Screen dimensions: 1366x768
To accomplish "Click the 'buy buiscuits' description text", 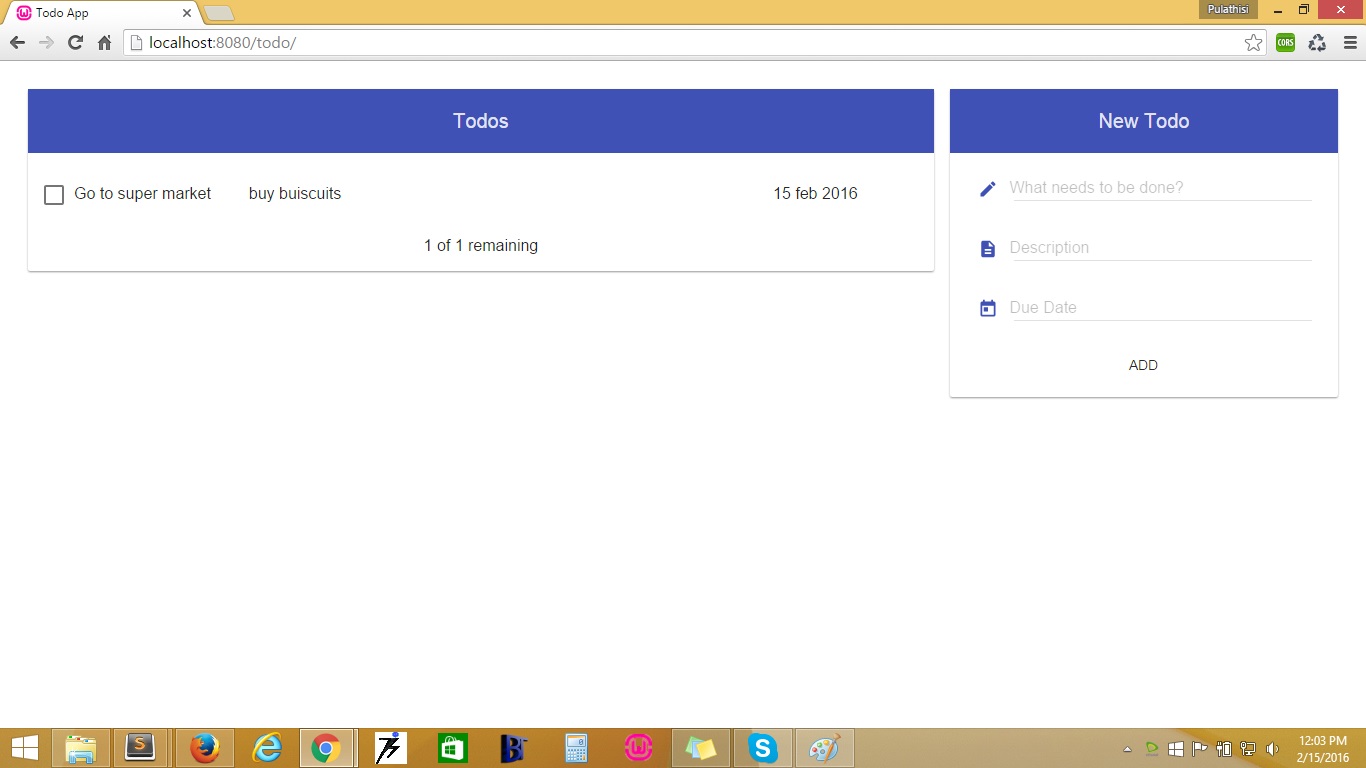I will pos(295,194).
